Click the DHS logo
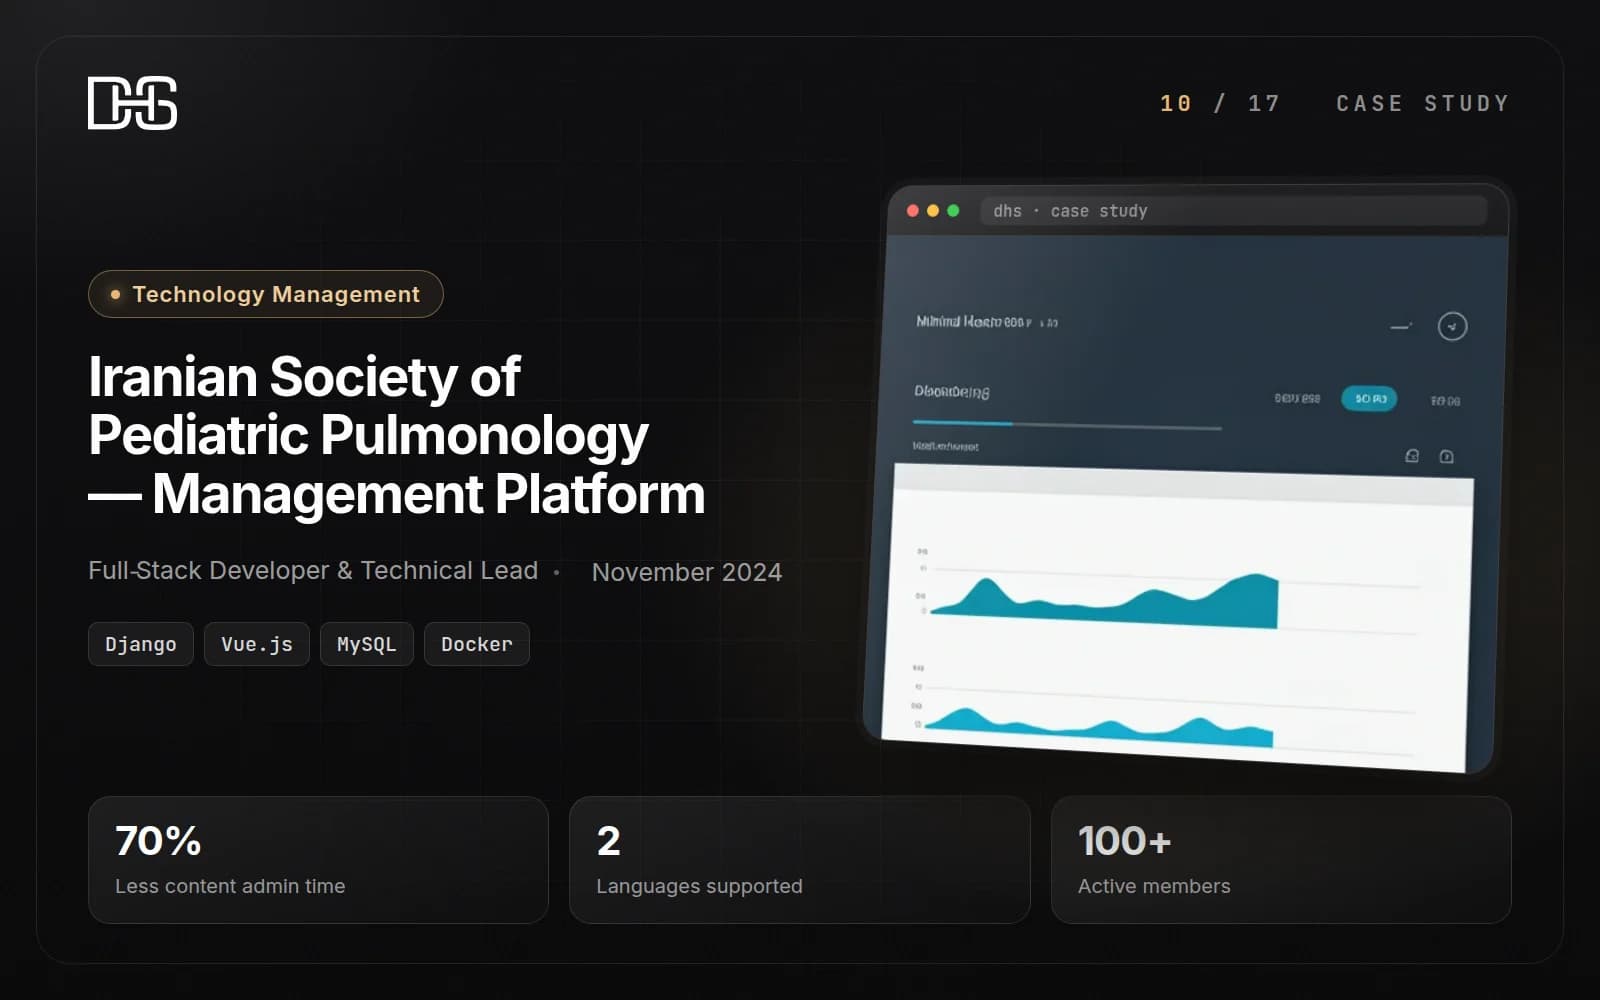 pyautogui.click(x=133, y=103)
